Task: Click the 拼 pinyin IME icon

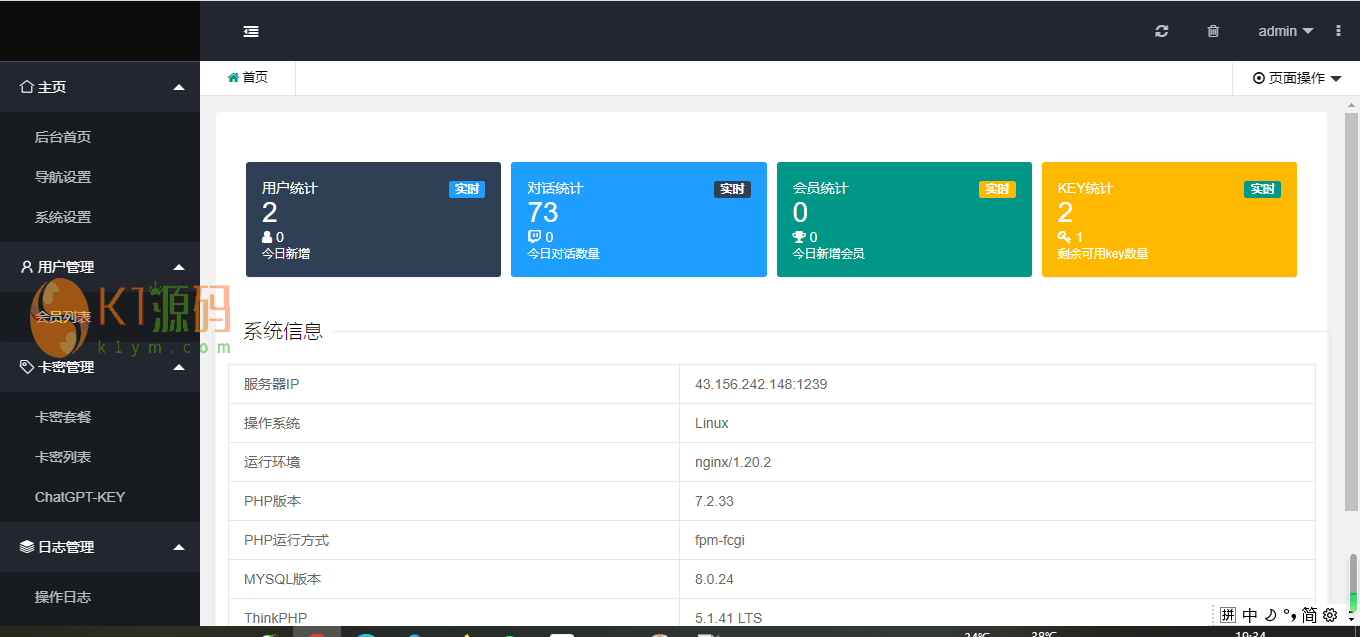Action: (1228, 615)
